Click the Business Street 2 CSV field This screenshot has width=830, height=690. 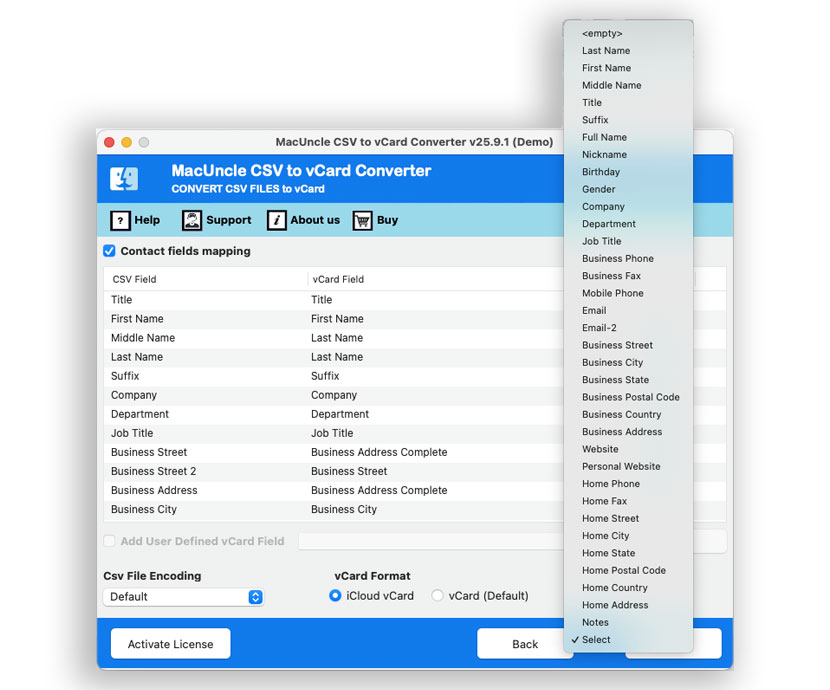click(x=154, y=471)
